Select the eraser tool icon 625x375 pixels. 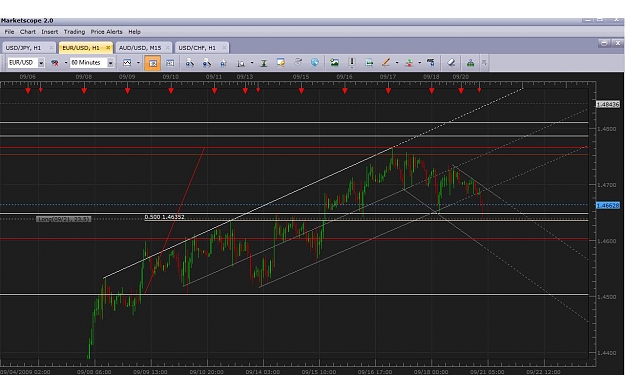click(x=451, y=63)
